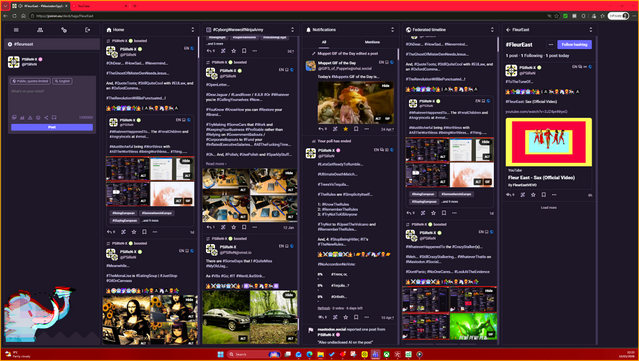Favourite the Fleur East Sax post
Image resolution: width=639 pixels, height=361 pixels.
coord(533,195)
